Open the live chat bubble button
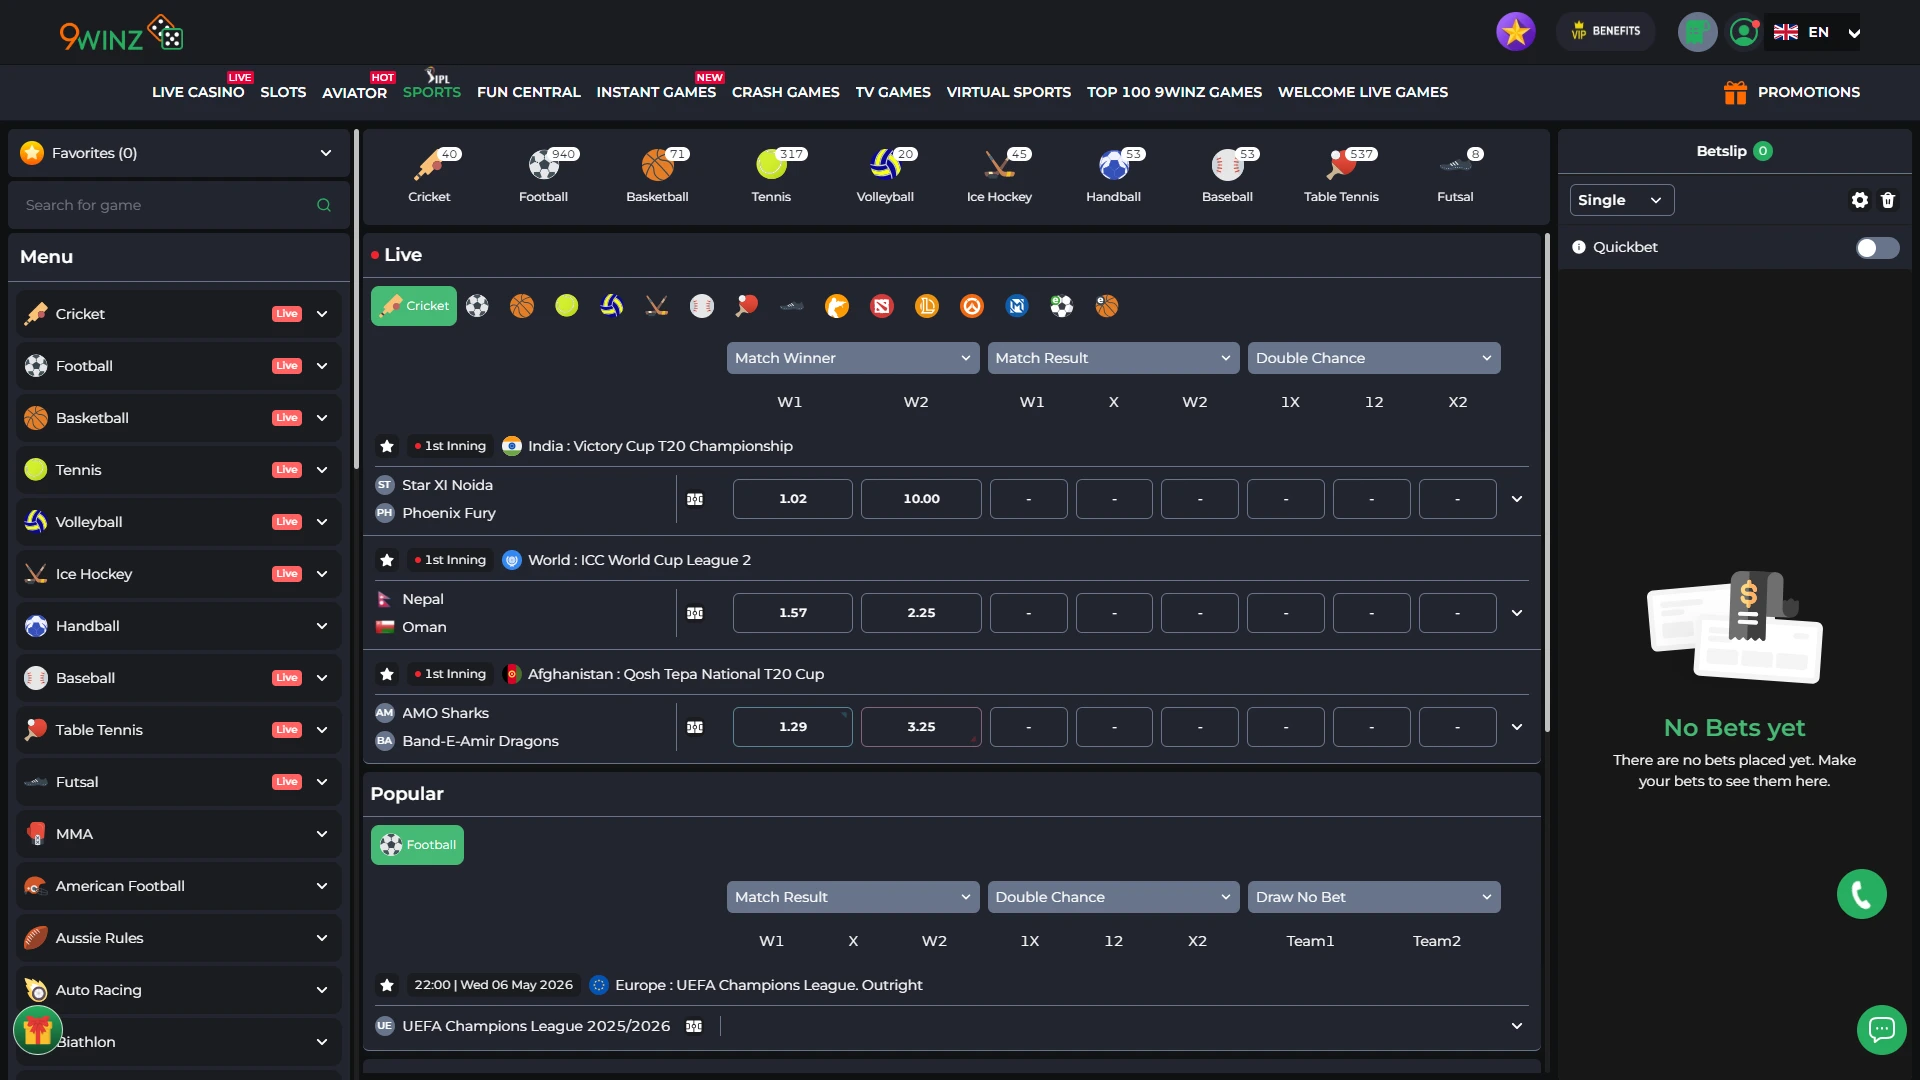 click(x=1882, y=1030)
